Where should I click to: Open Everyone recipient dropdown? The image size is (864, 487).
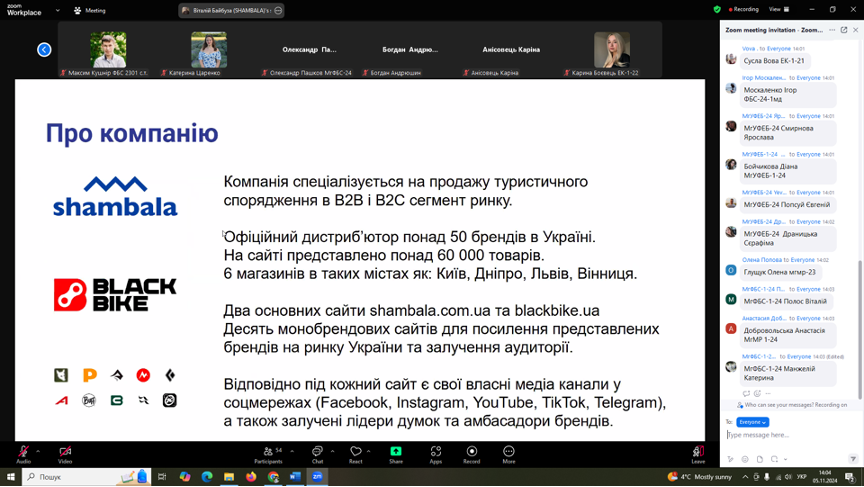752,422
